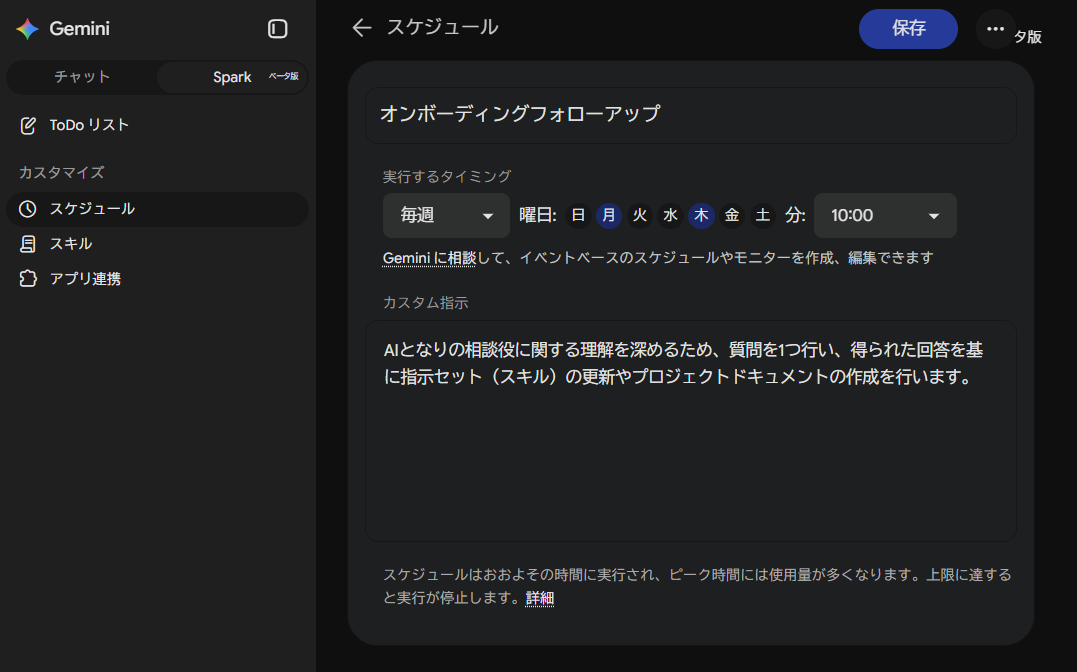The width and height of the screenshot is (1077, 672).
Task: Open アプリ連携 in the sidebar
Action: (x=157, y=279)
